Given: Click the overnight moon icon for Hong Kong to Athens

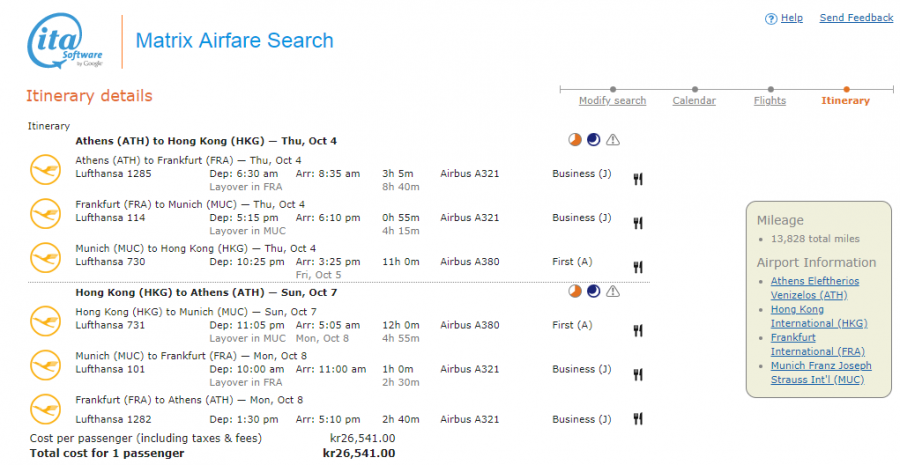Looking at the screenshot, I should (x=594, y=292).
